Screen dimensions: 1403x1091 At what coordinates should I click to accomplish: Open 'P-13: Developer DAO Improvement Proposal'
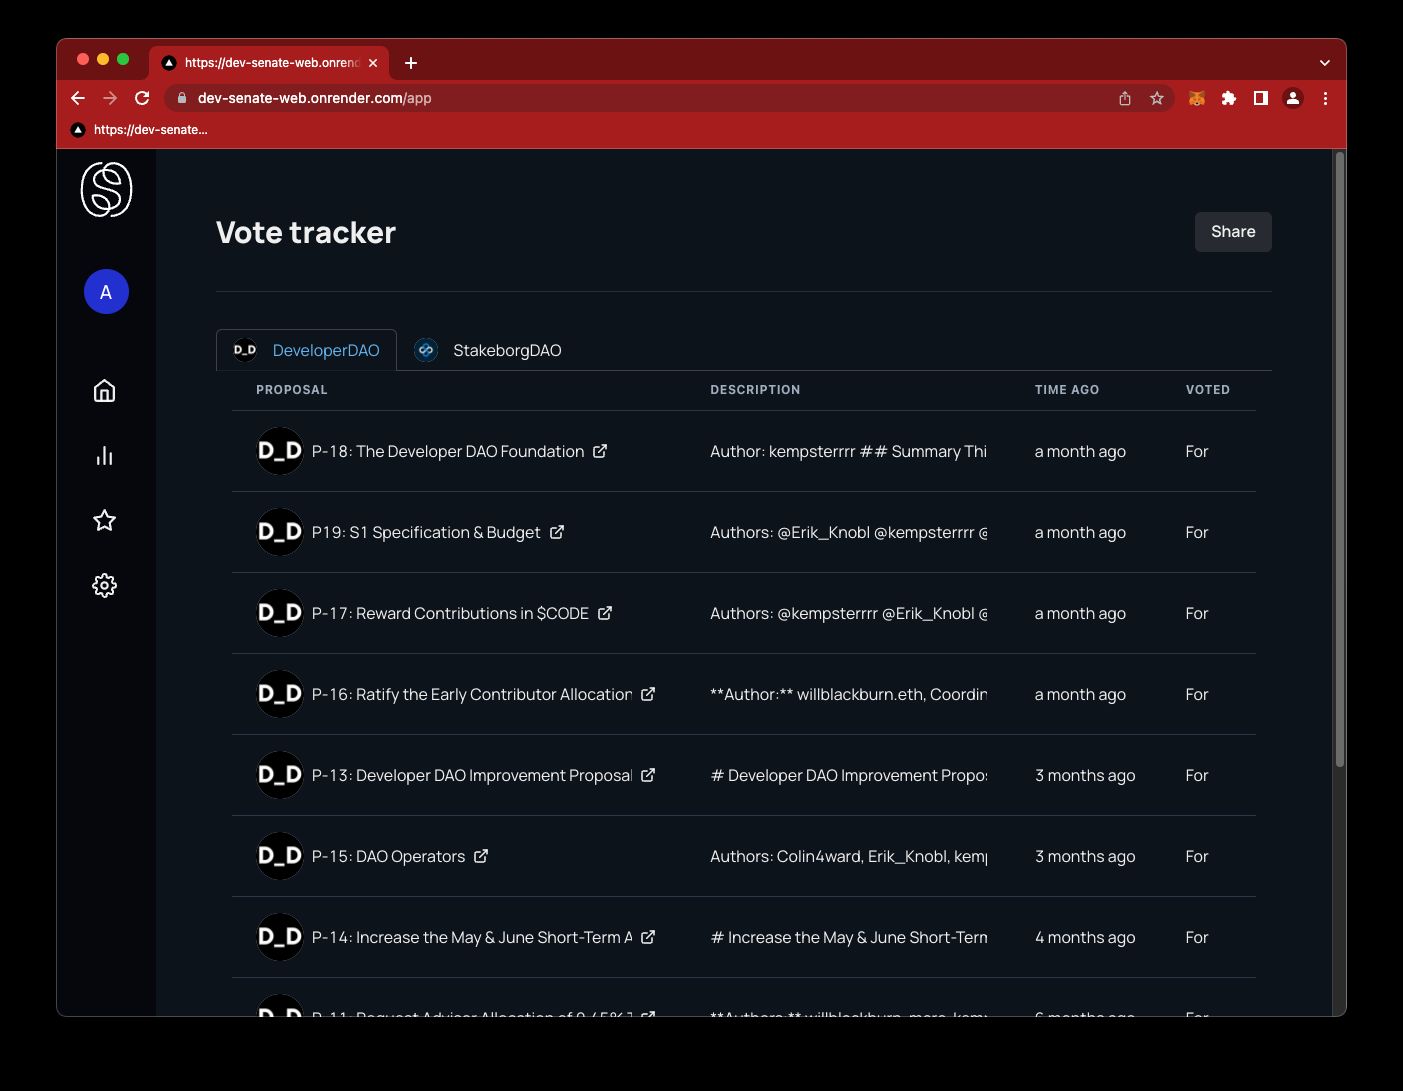click(472, 775)
